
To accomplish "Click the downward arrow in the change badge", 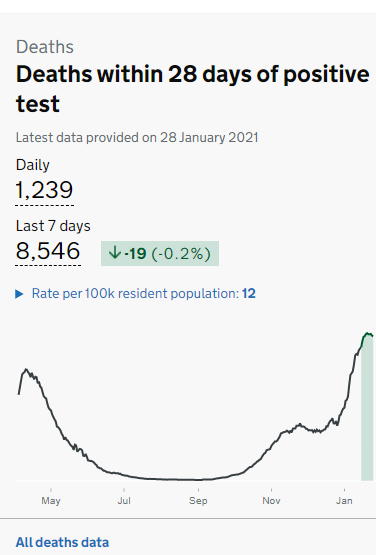I will (115, 253).
